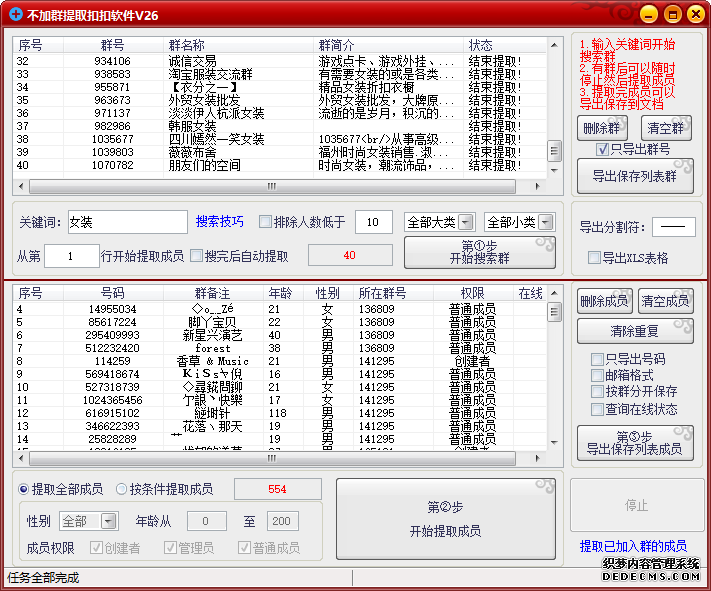
Task: Click the blue plus app icon in title bar
Action: (x=15, y=15)
